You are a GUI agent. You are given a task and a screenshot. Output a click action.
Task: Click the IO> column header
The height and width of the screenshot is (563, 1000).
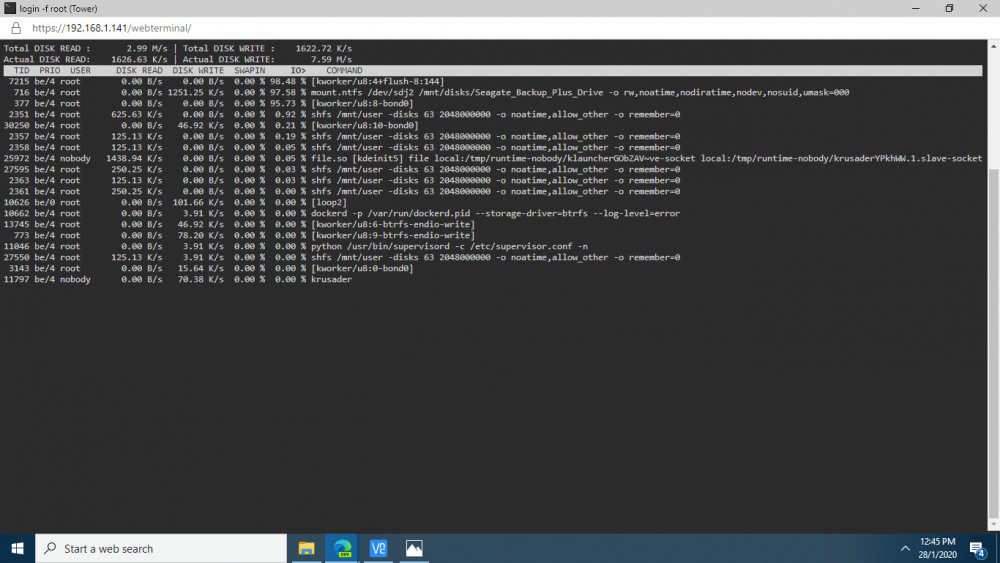click(298, 71)
